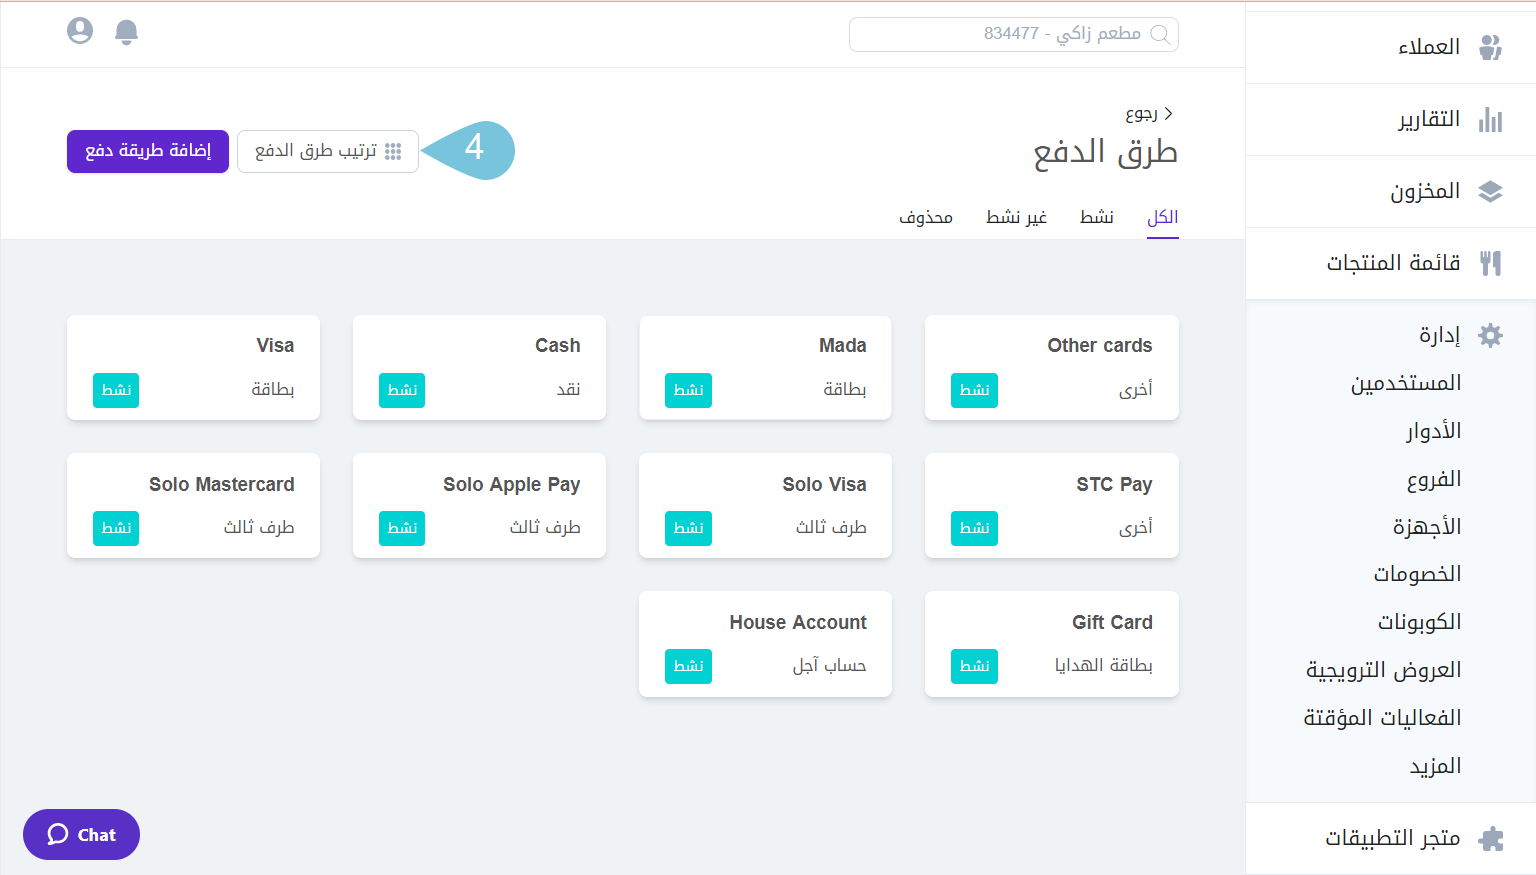The image size is (1536, 875).
Task: Open Customers via the people icon
Action: tap(1491, 46)
